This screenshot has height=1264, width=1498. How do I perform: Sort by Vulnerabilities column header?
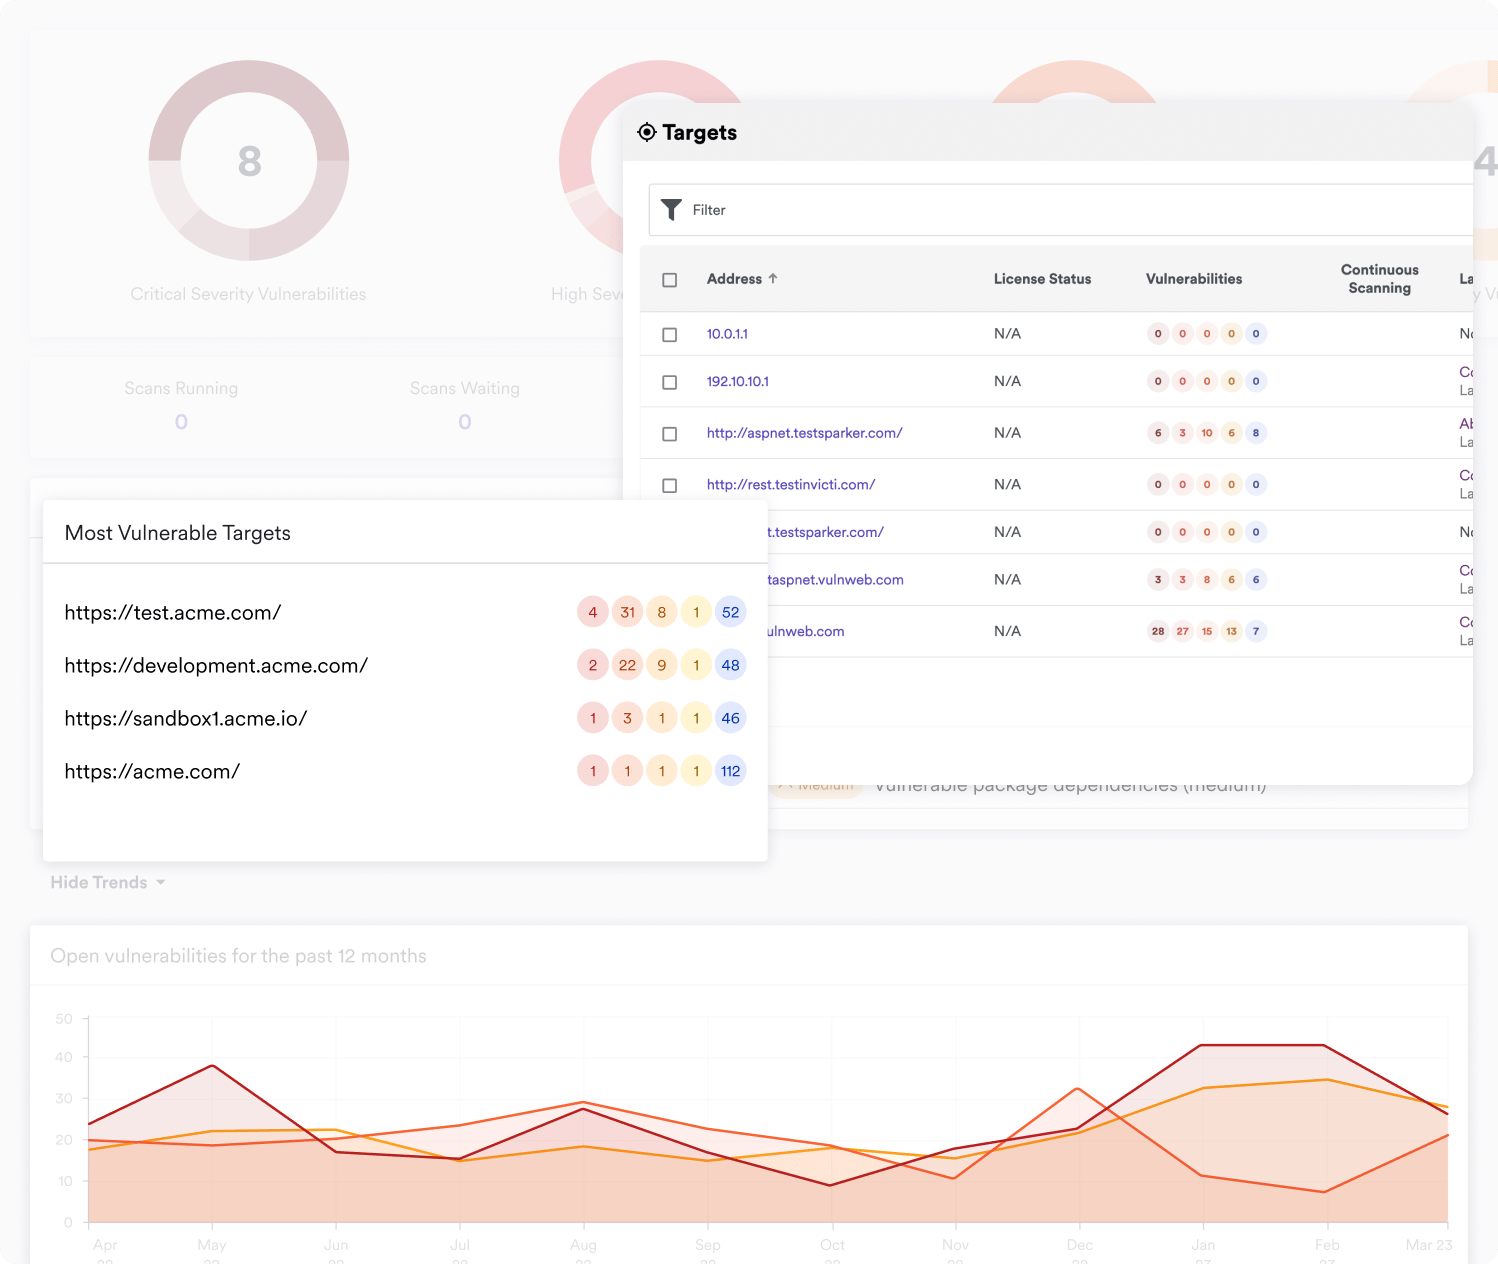1193,279
